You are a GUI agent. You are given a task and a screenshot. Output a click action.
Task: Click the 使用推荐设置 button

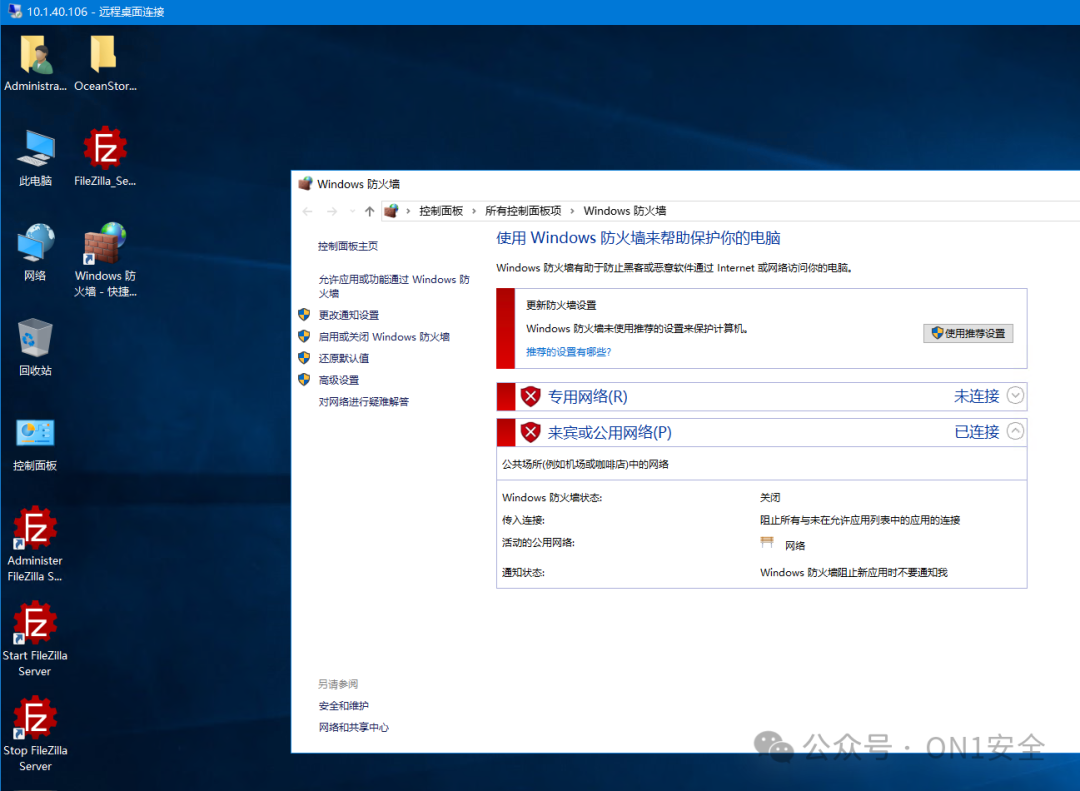[967, 333]
